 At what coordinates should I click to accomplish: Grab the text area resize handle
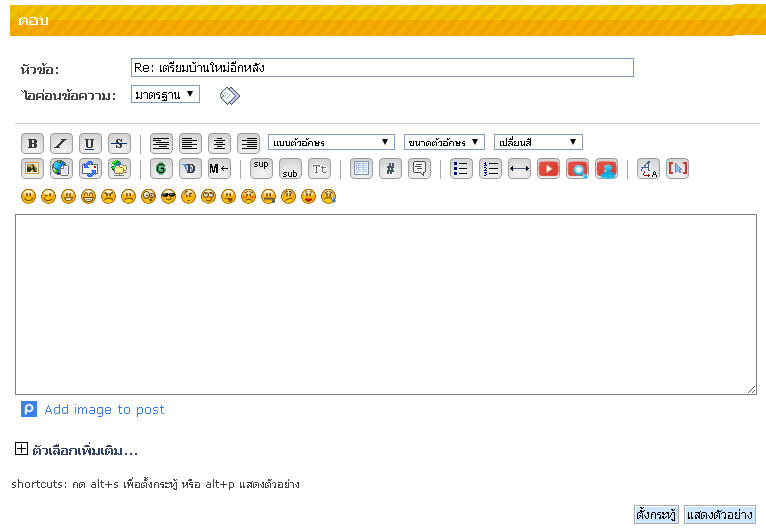click(751, 389)
